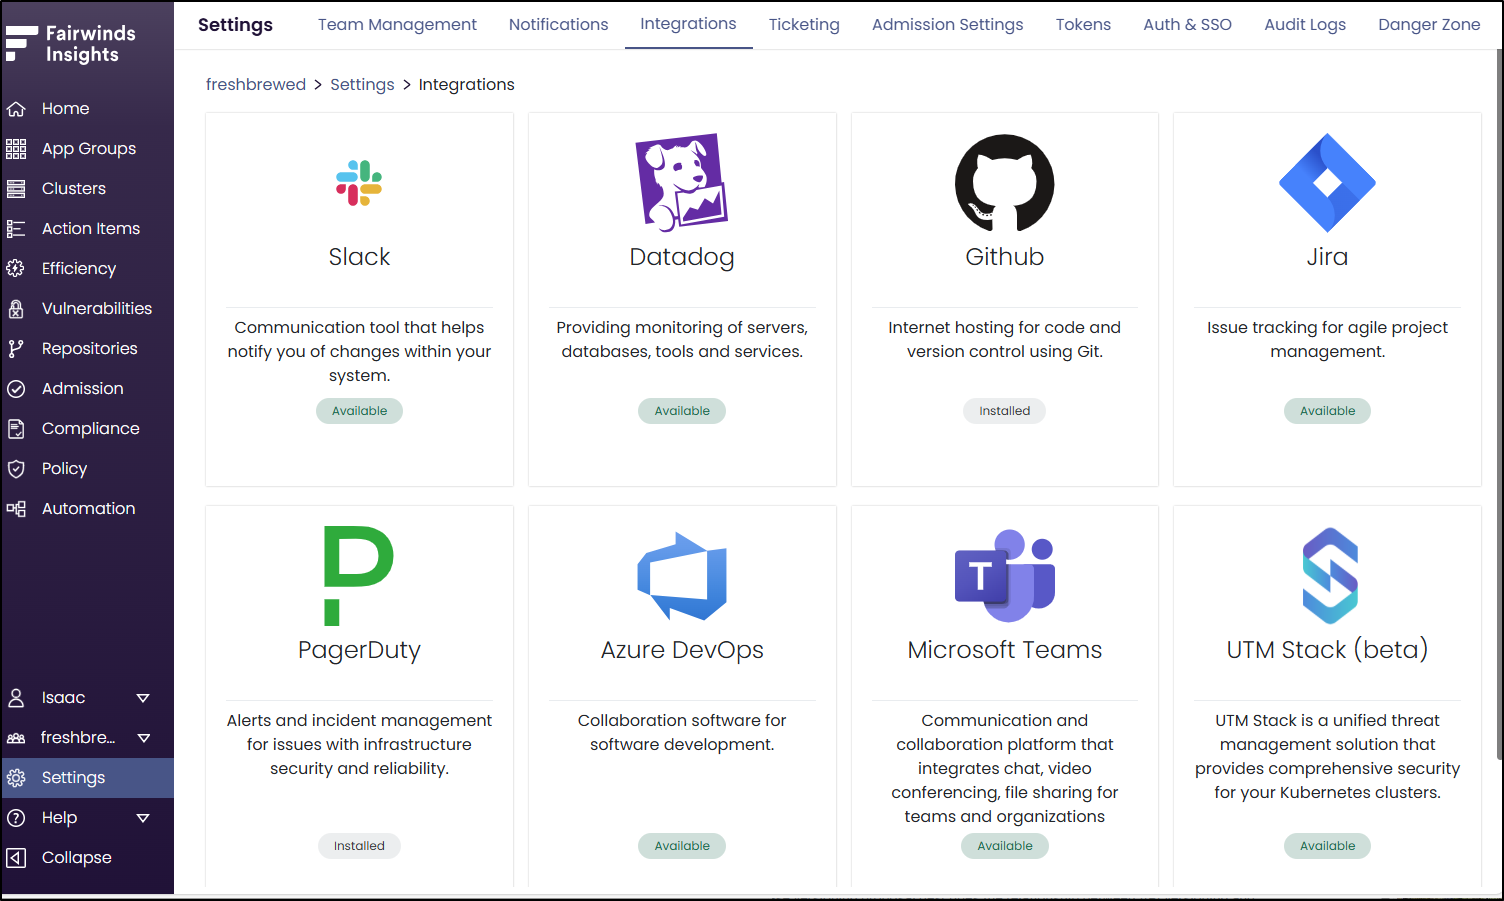Viewport: 1504px width, 901px height.
Task: Click the Repositories branch icon
Action: tap(16, 349)
